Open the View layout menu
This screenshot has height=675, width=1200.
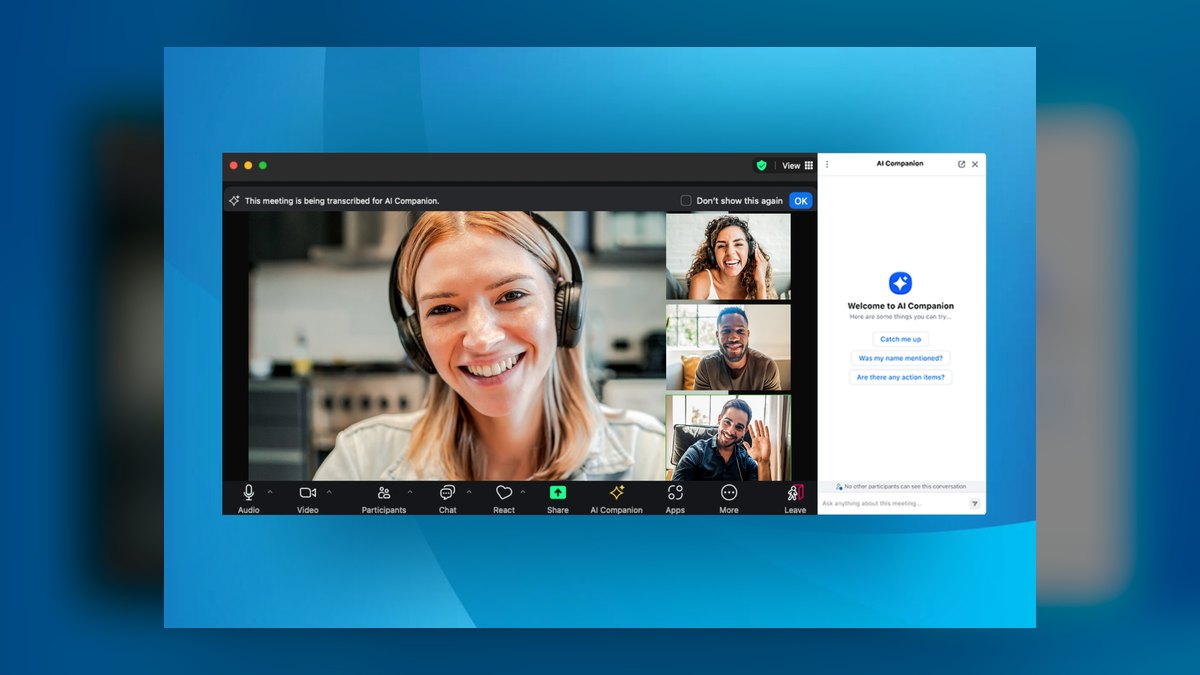797,165
